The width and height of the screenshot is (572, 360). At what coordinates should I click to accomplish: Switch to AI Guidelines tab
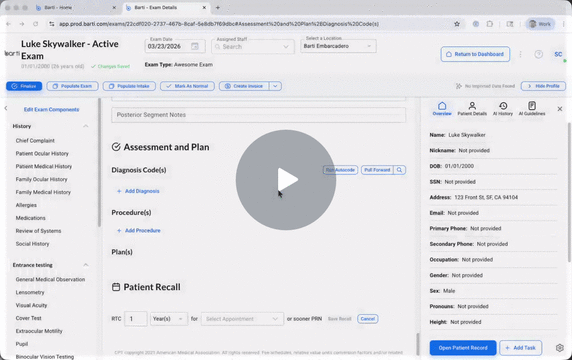pos(532,109)
